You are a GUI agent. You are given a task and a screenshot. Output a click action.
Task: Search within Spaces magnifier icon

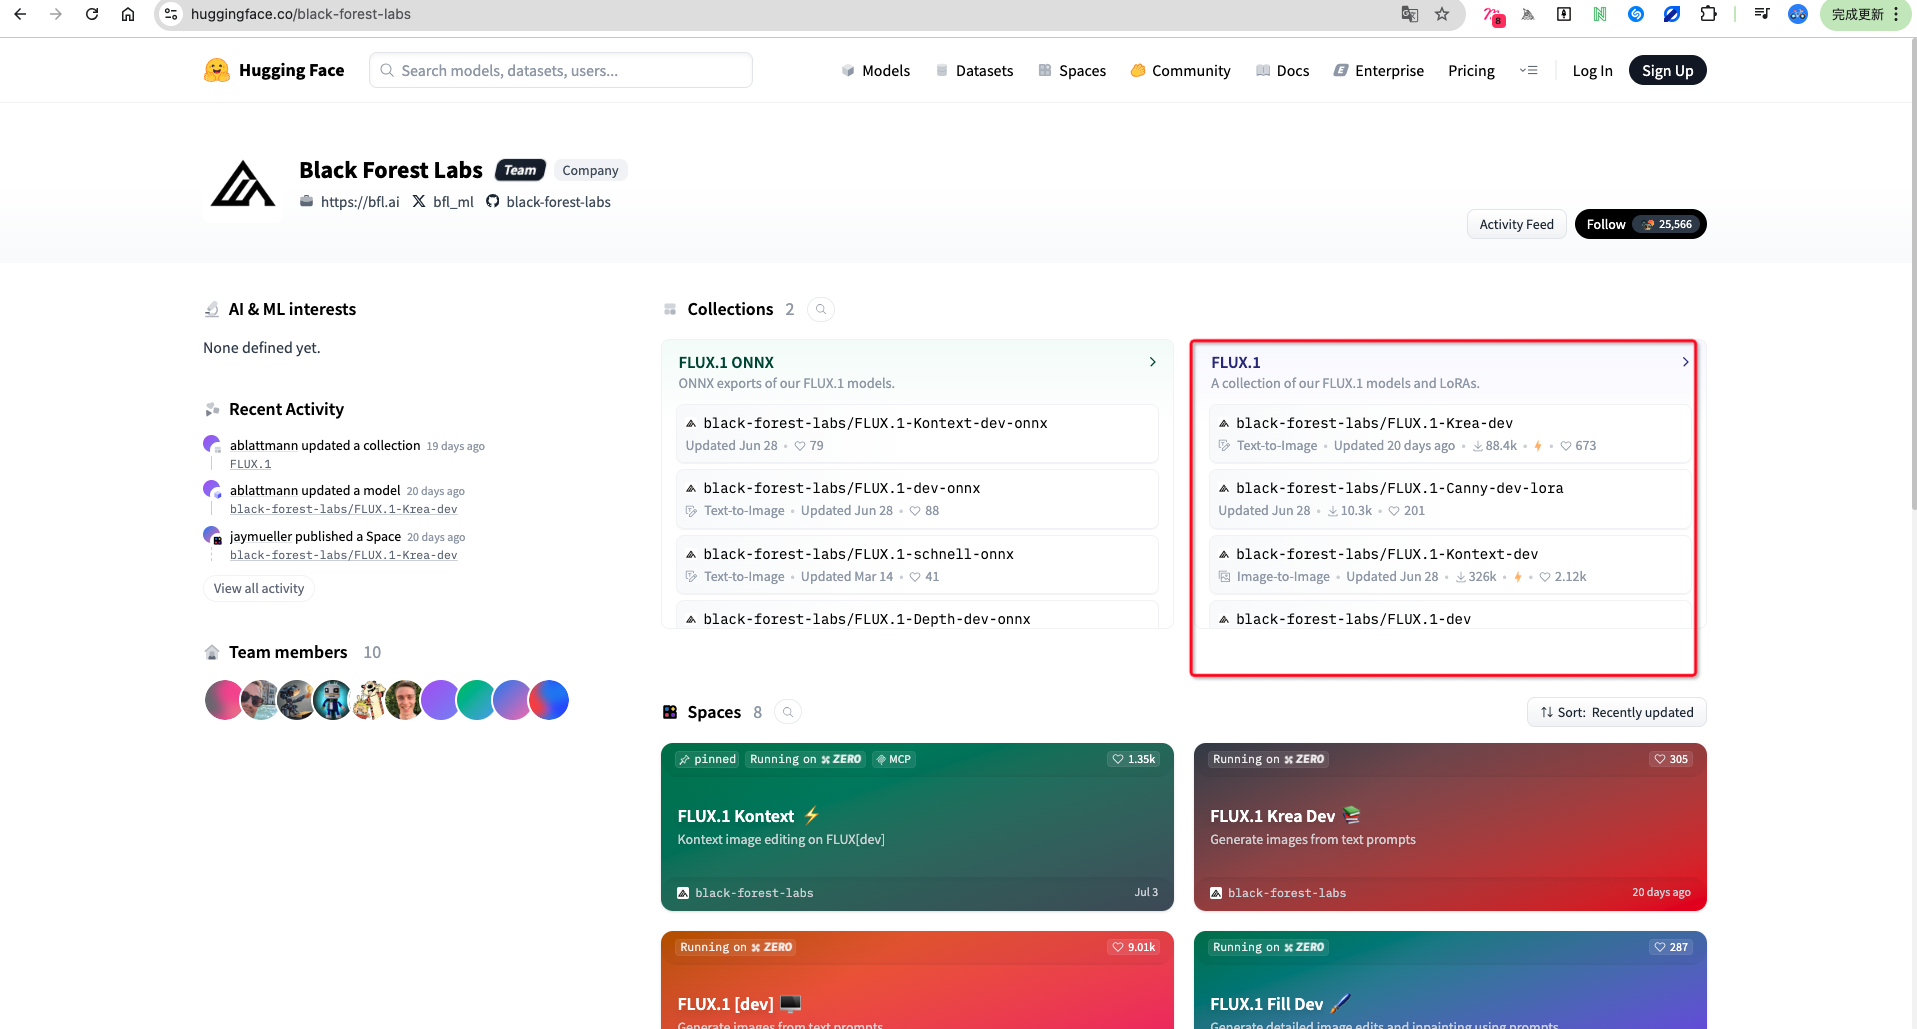[x=788, y=712]
